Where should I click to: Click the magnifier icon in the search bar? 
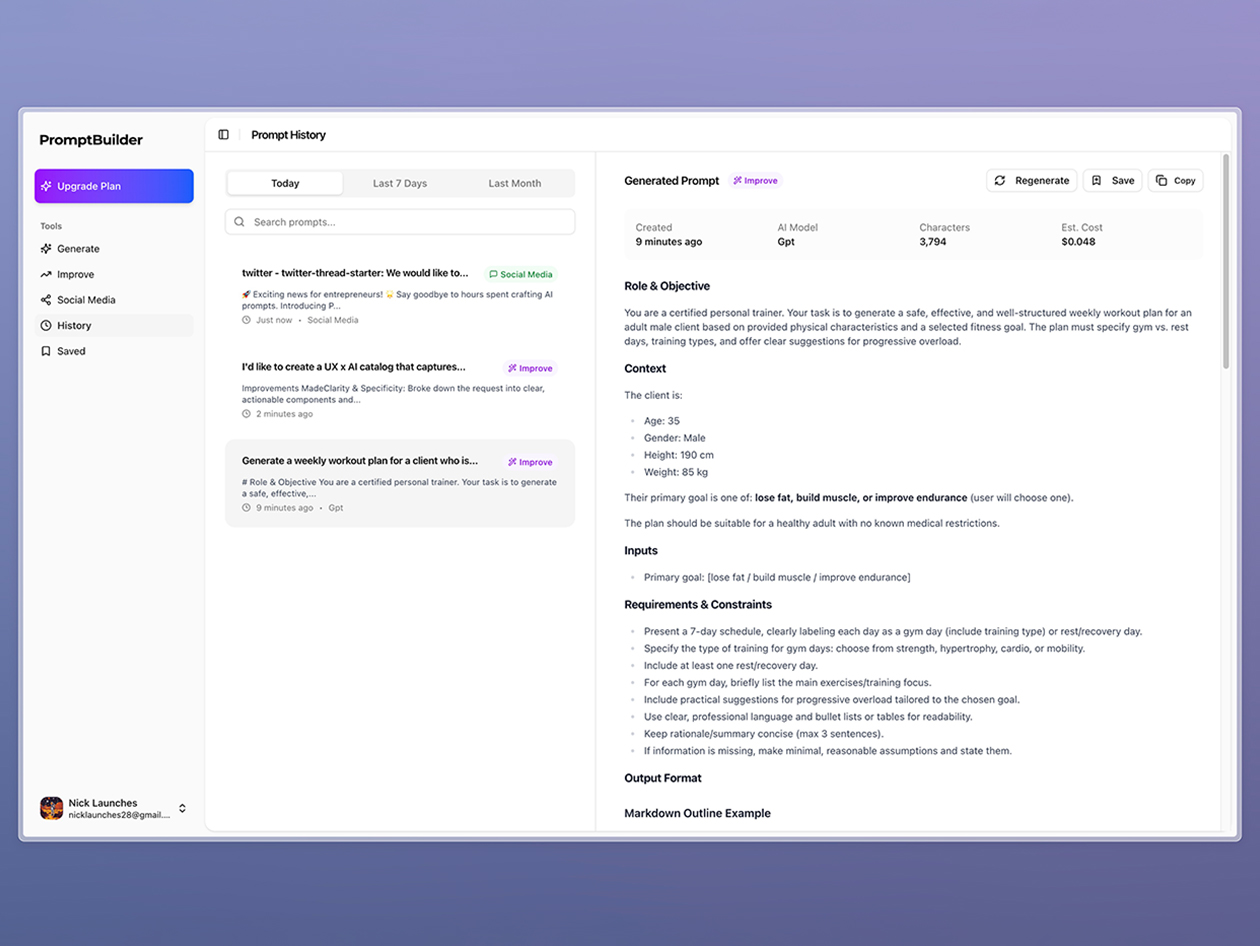click(239, 221)
